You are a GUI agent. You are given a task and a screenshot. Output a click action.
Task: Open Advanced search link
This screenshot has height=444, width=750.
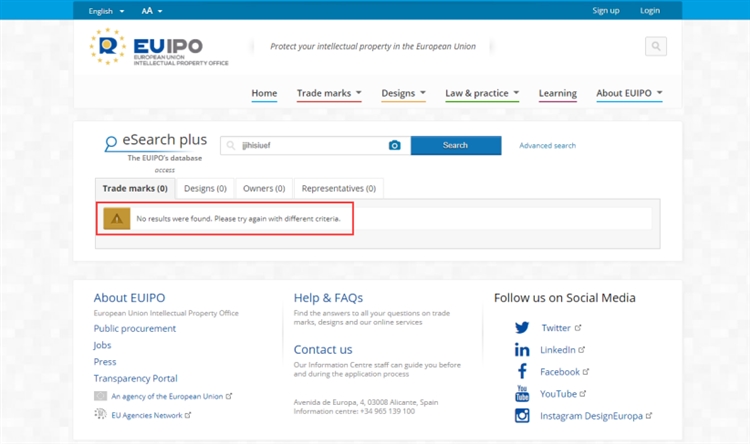[x=548, y=145]
